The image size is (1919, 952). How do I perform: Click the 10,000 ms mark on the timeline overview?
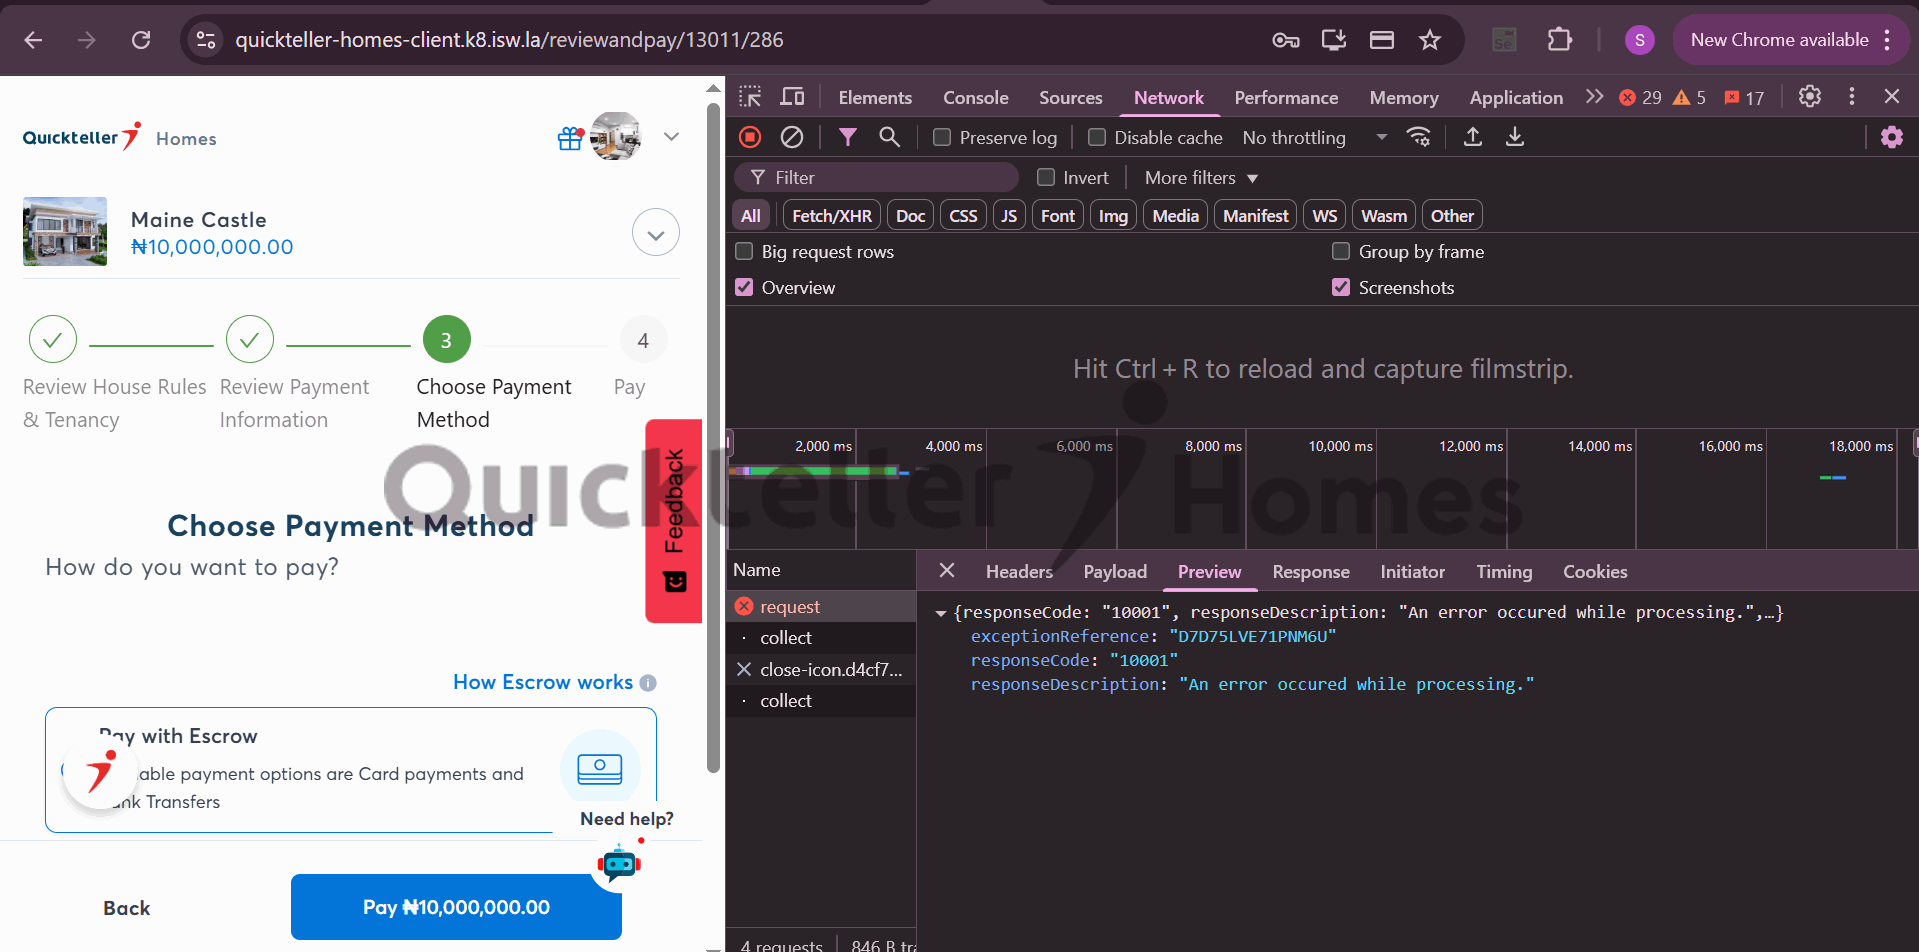point(1340,446)
